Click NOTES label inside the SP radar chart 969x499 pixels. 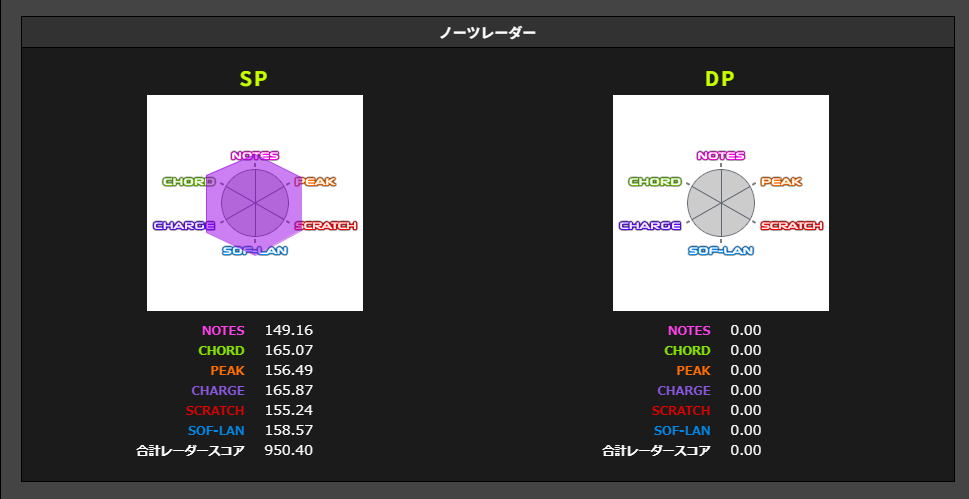[255, 156]
